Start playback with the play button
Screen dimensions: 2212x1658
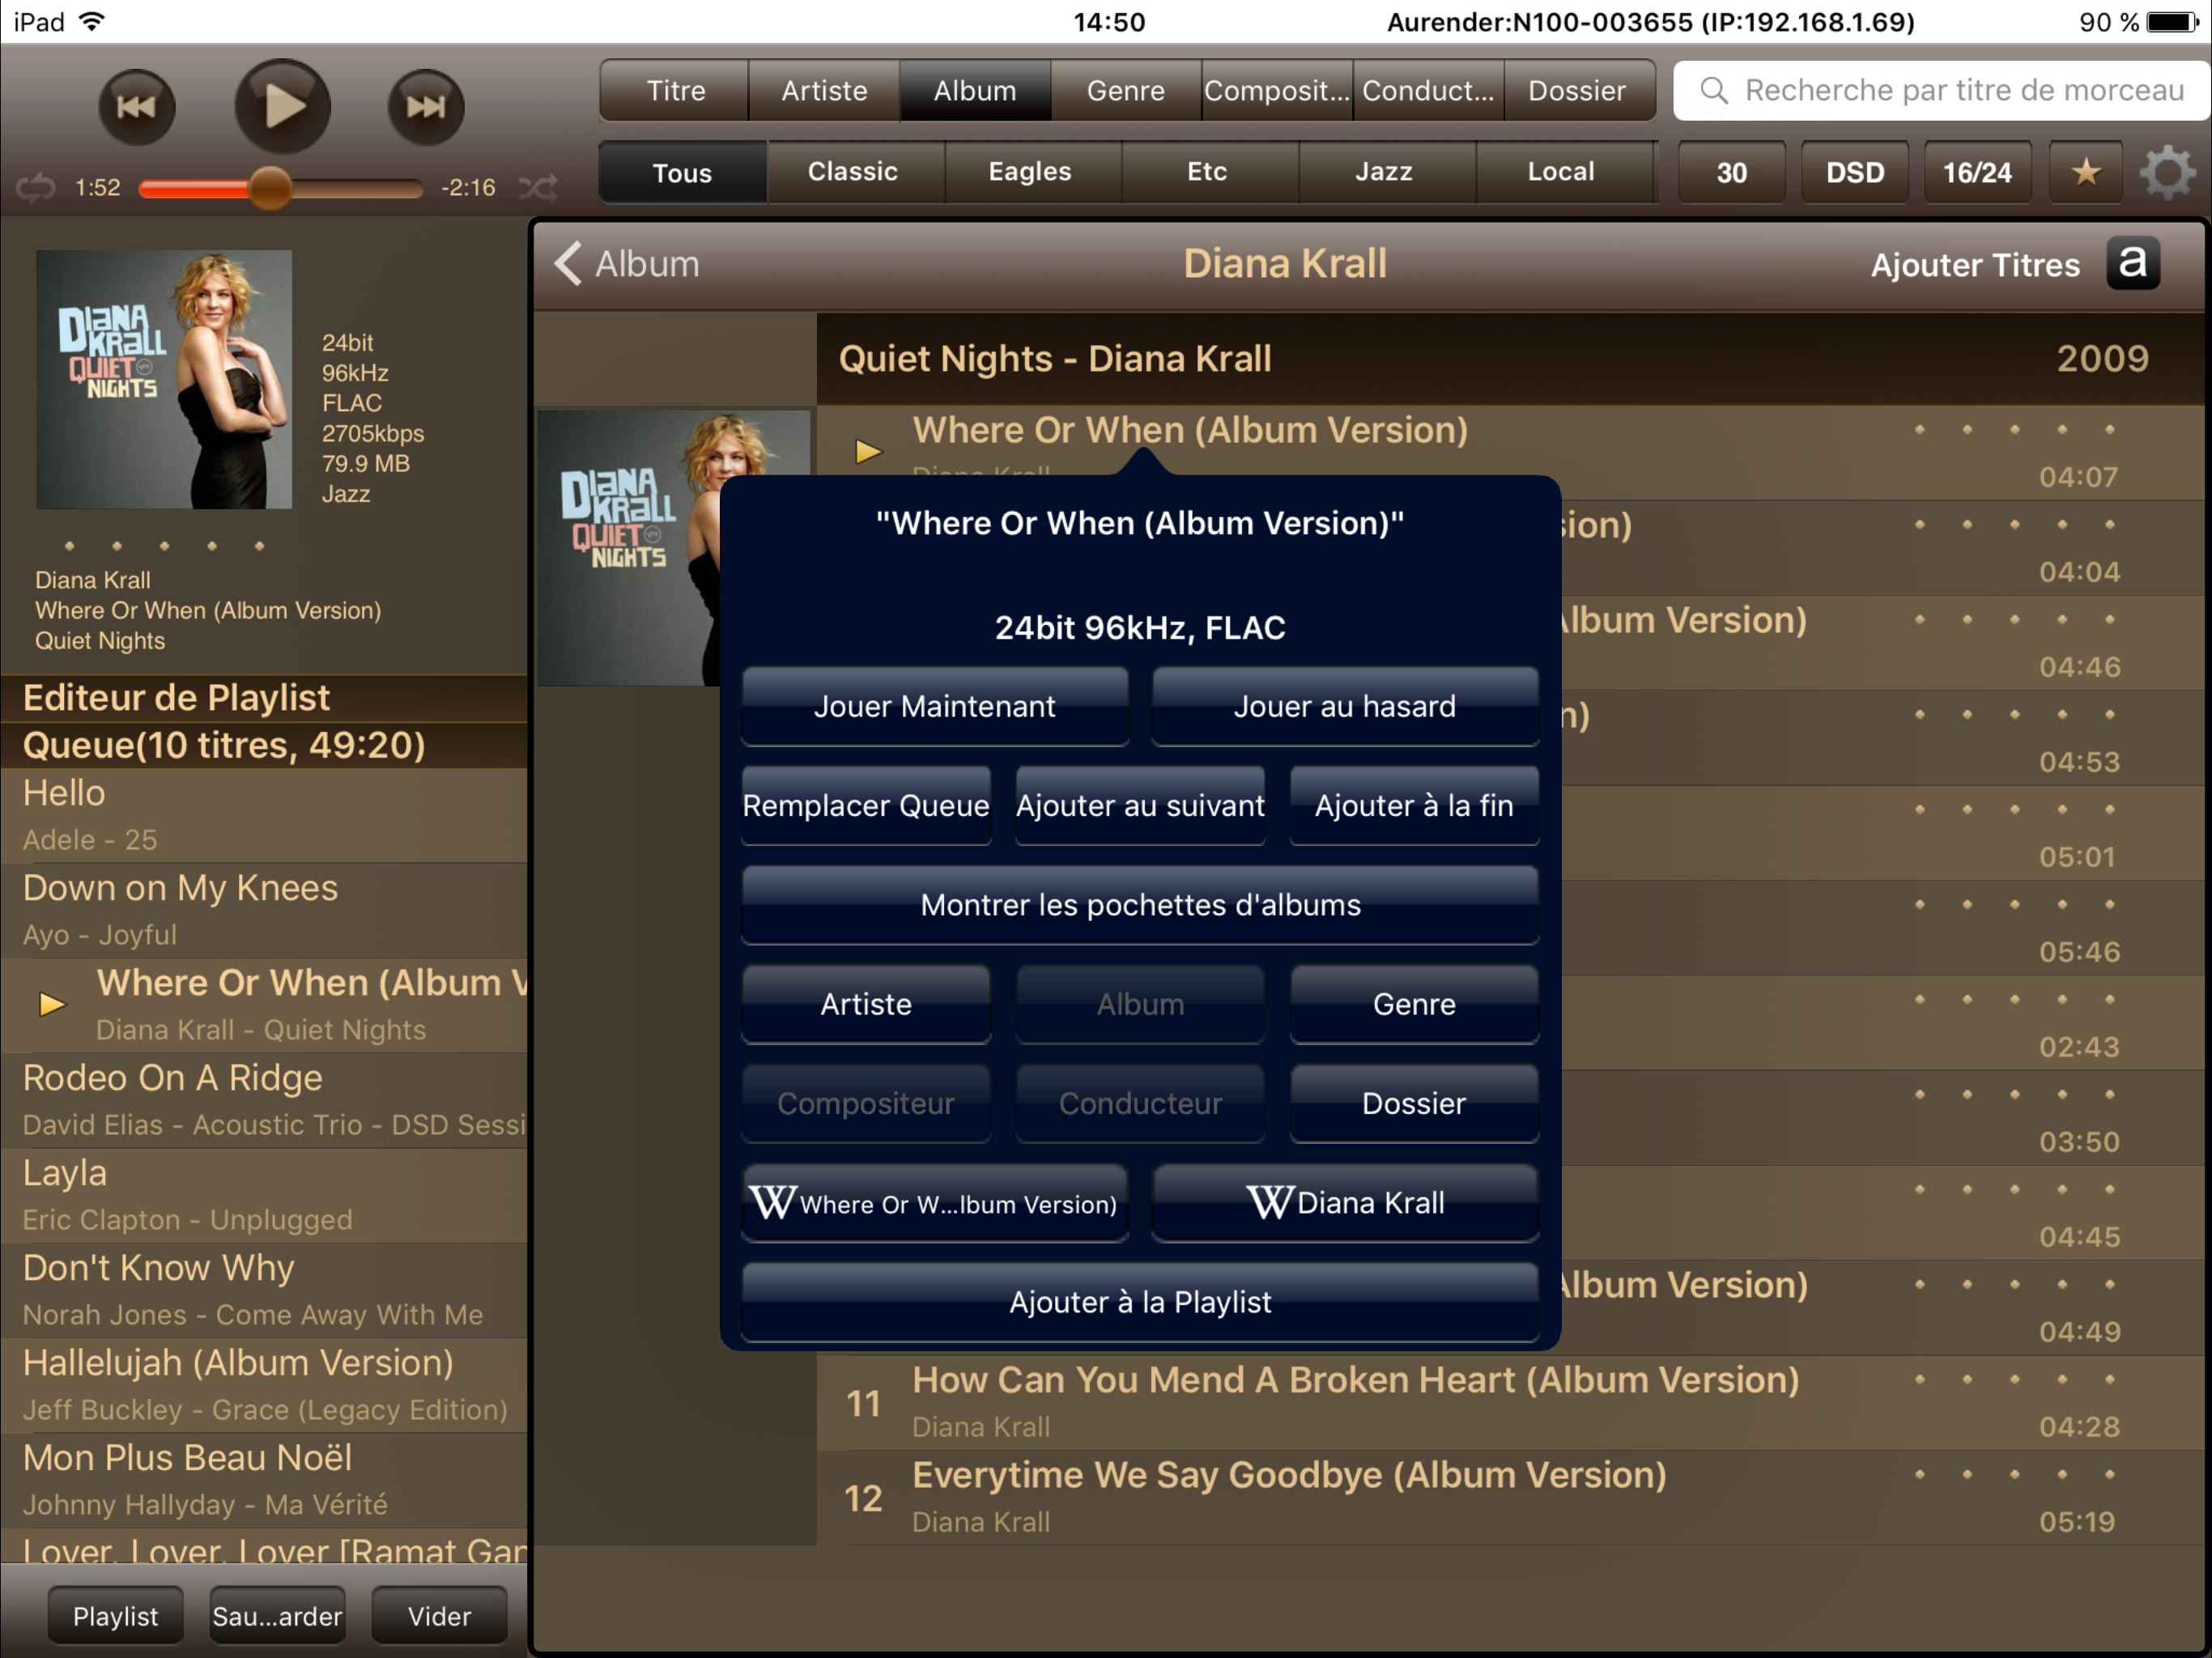click(283, 106)
